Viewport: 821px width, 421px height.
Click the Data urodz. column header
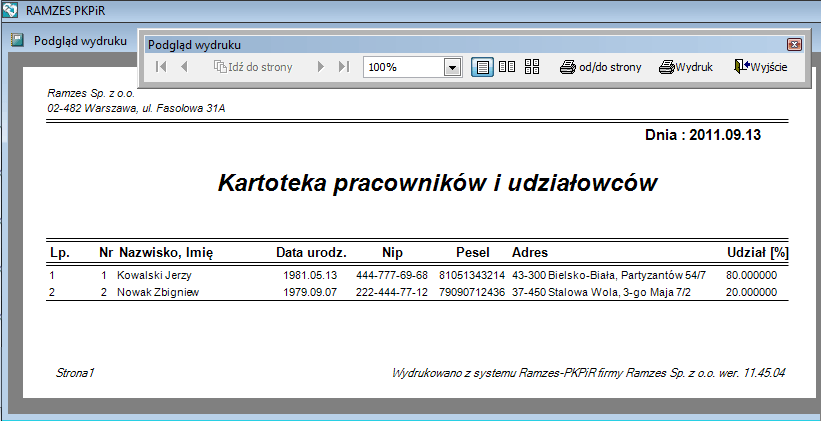pos(312,252)
